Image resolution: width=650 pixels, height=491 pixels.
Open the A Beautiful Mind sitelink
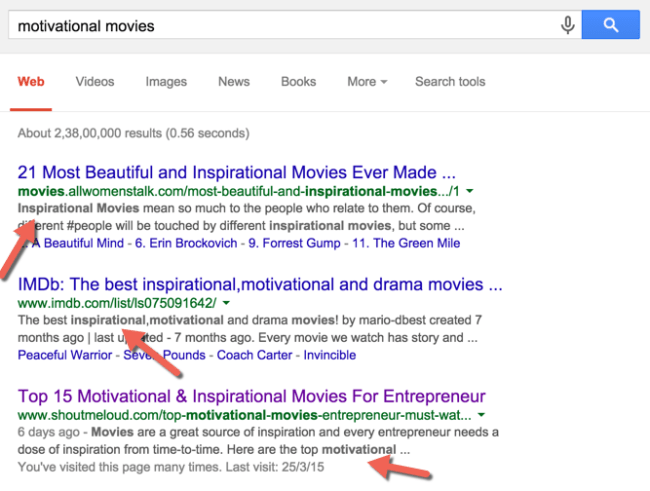pyautogui.click(x=77, y=243)
